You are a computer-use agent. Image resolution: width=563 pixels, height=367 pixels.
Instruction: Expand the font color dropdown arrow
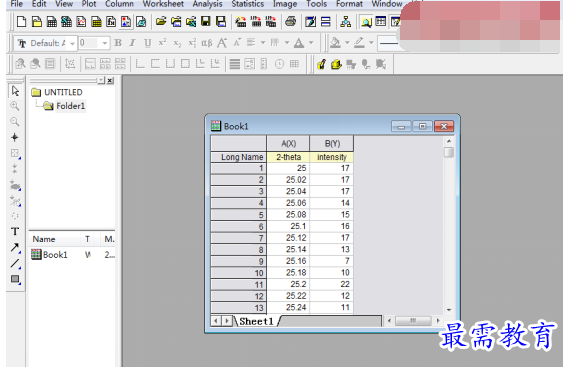311,43
